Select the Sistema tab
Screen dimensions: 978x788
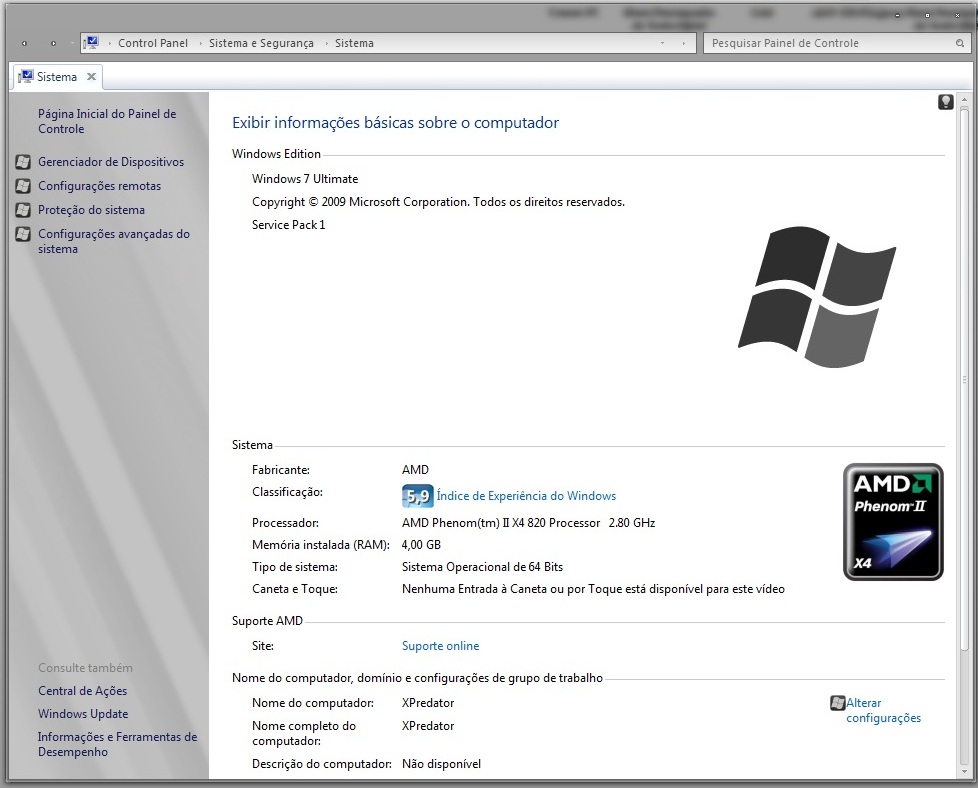pyautogui.click(x=56, y=77)
